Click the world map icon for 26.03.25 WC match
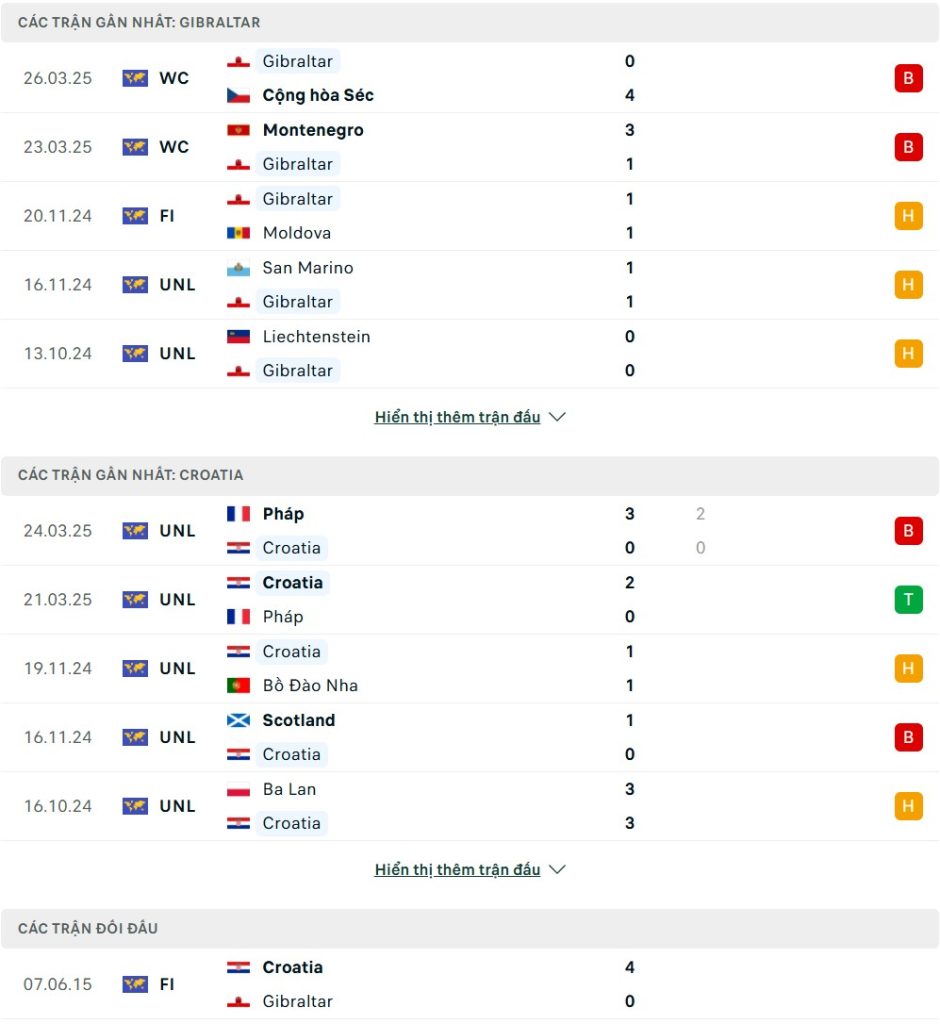 click(135, 78)
